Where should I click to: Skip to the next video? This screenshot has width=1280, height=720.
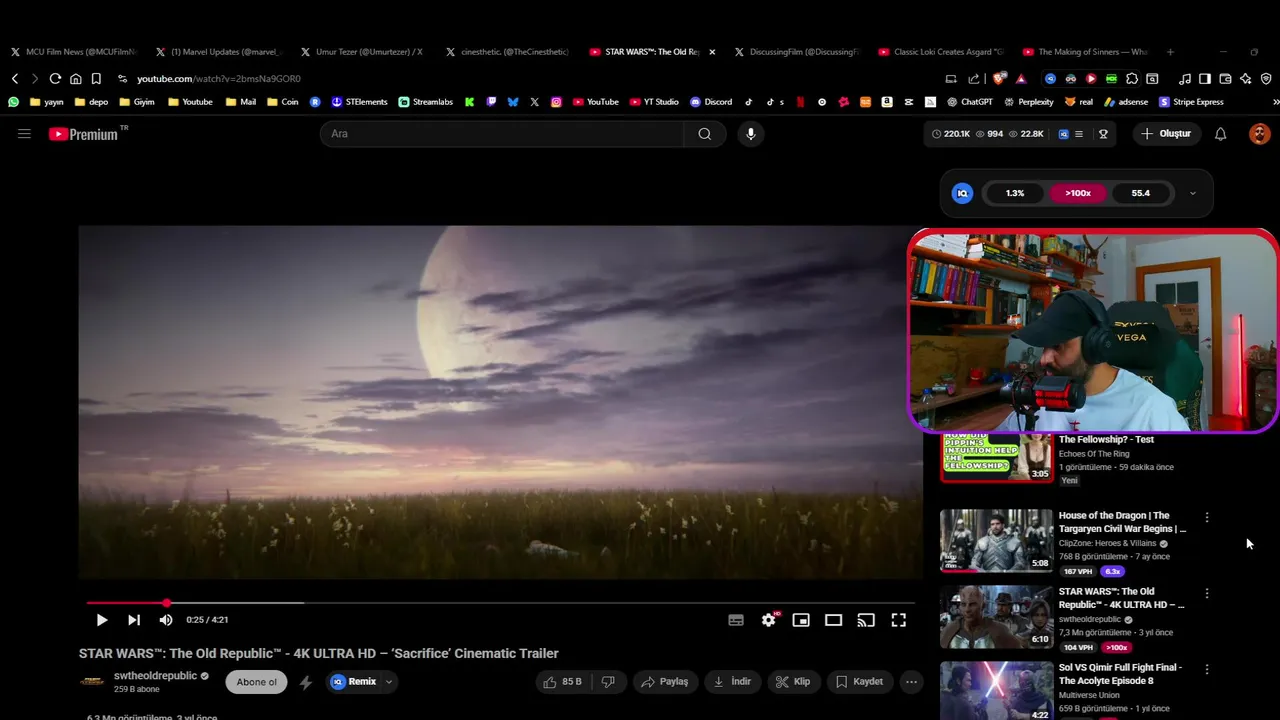coord(134,620)
